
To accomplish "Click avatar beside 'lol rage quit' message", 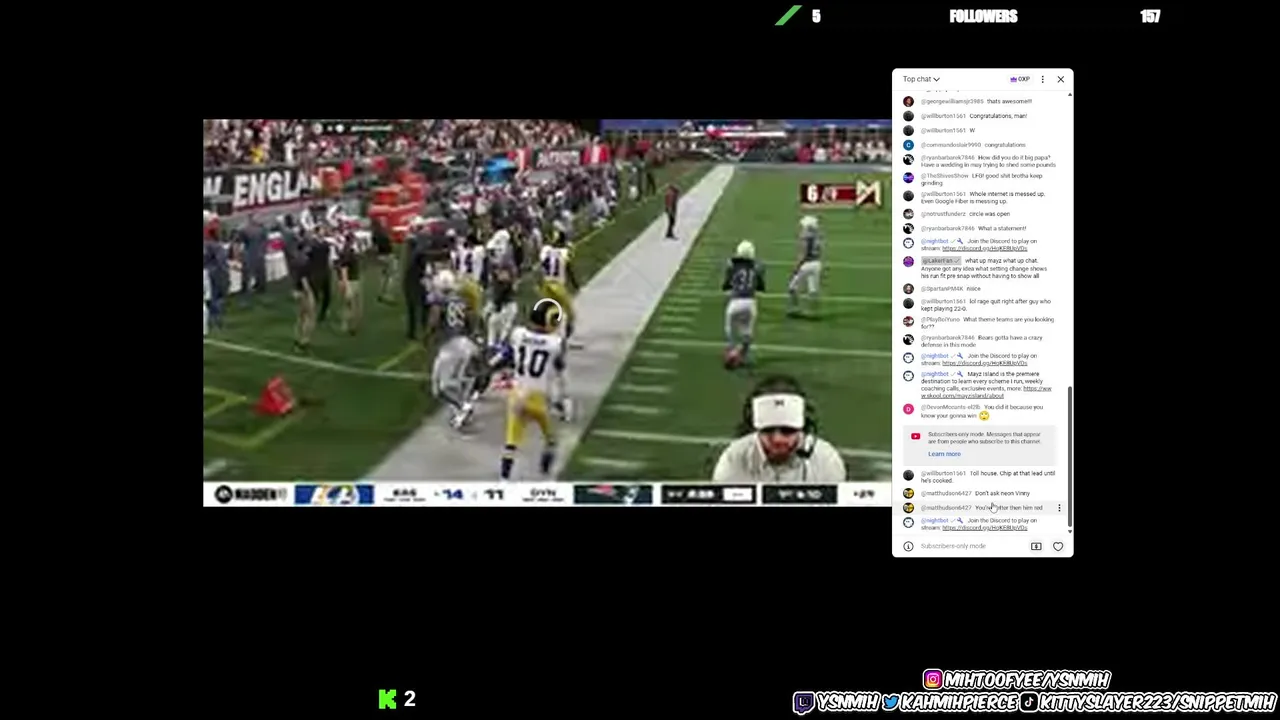I will tap(908, 302).
